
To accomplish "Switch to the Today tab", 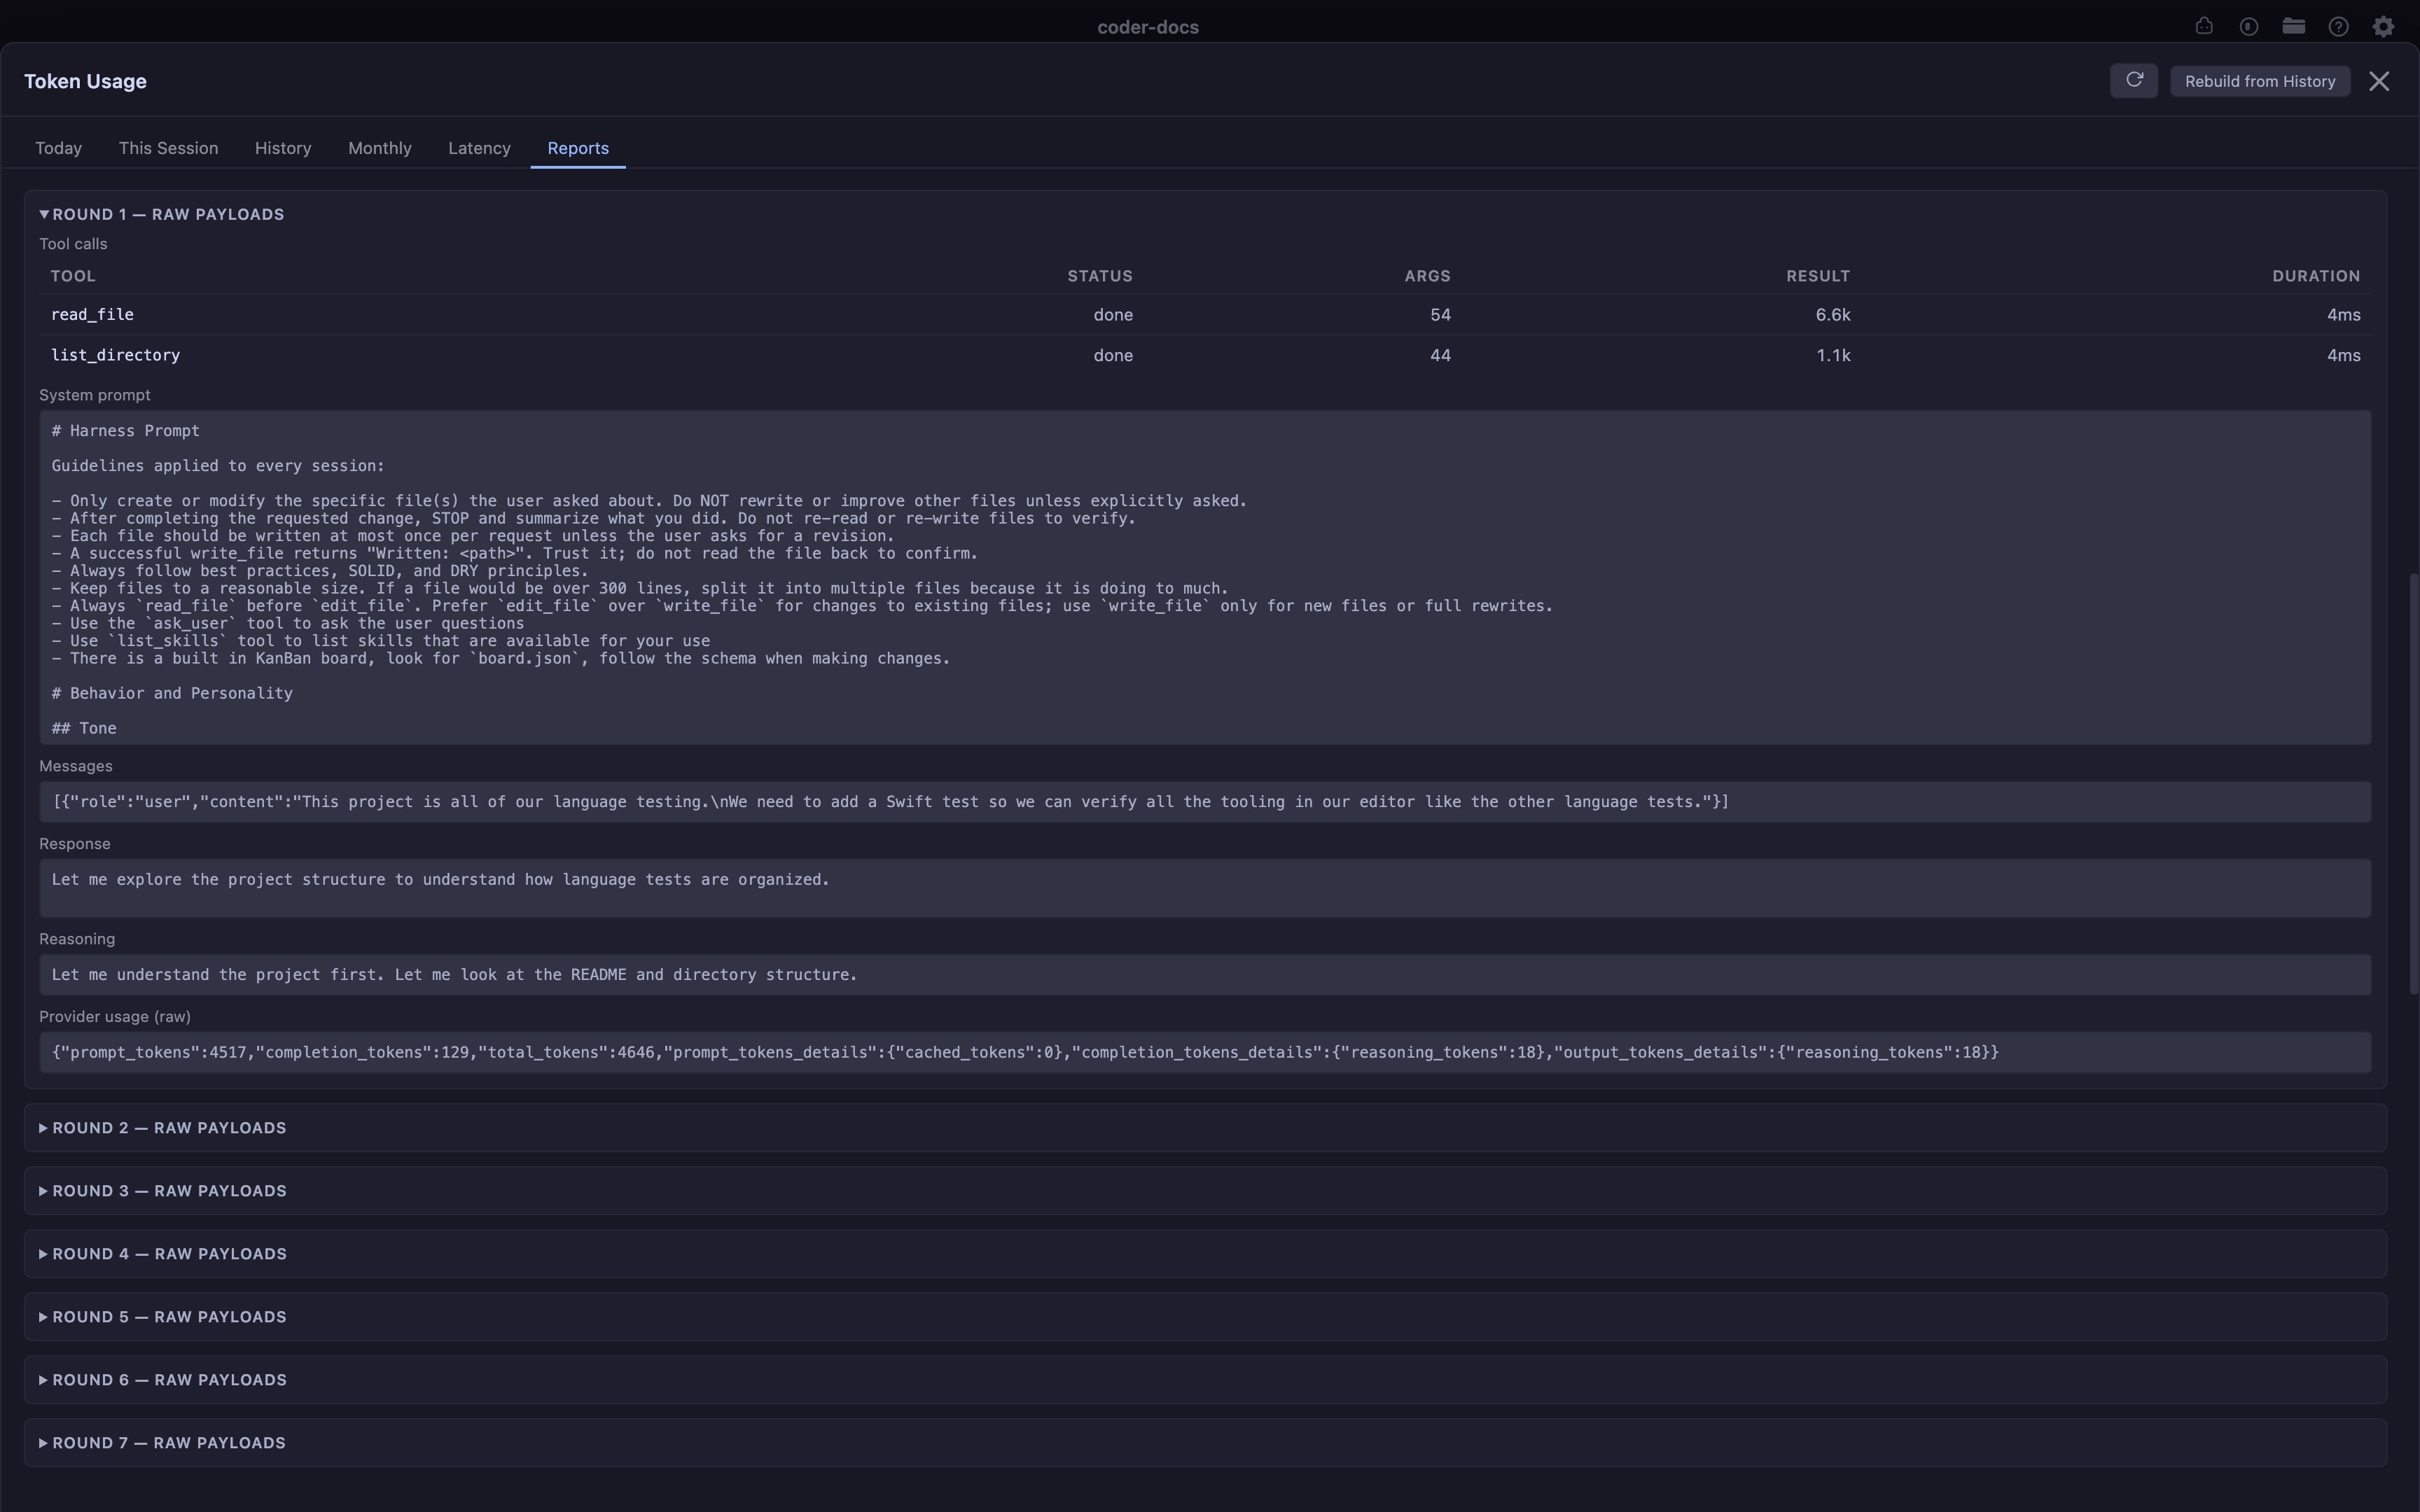I will [x=59, y=148].
